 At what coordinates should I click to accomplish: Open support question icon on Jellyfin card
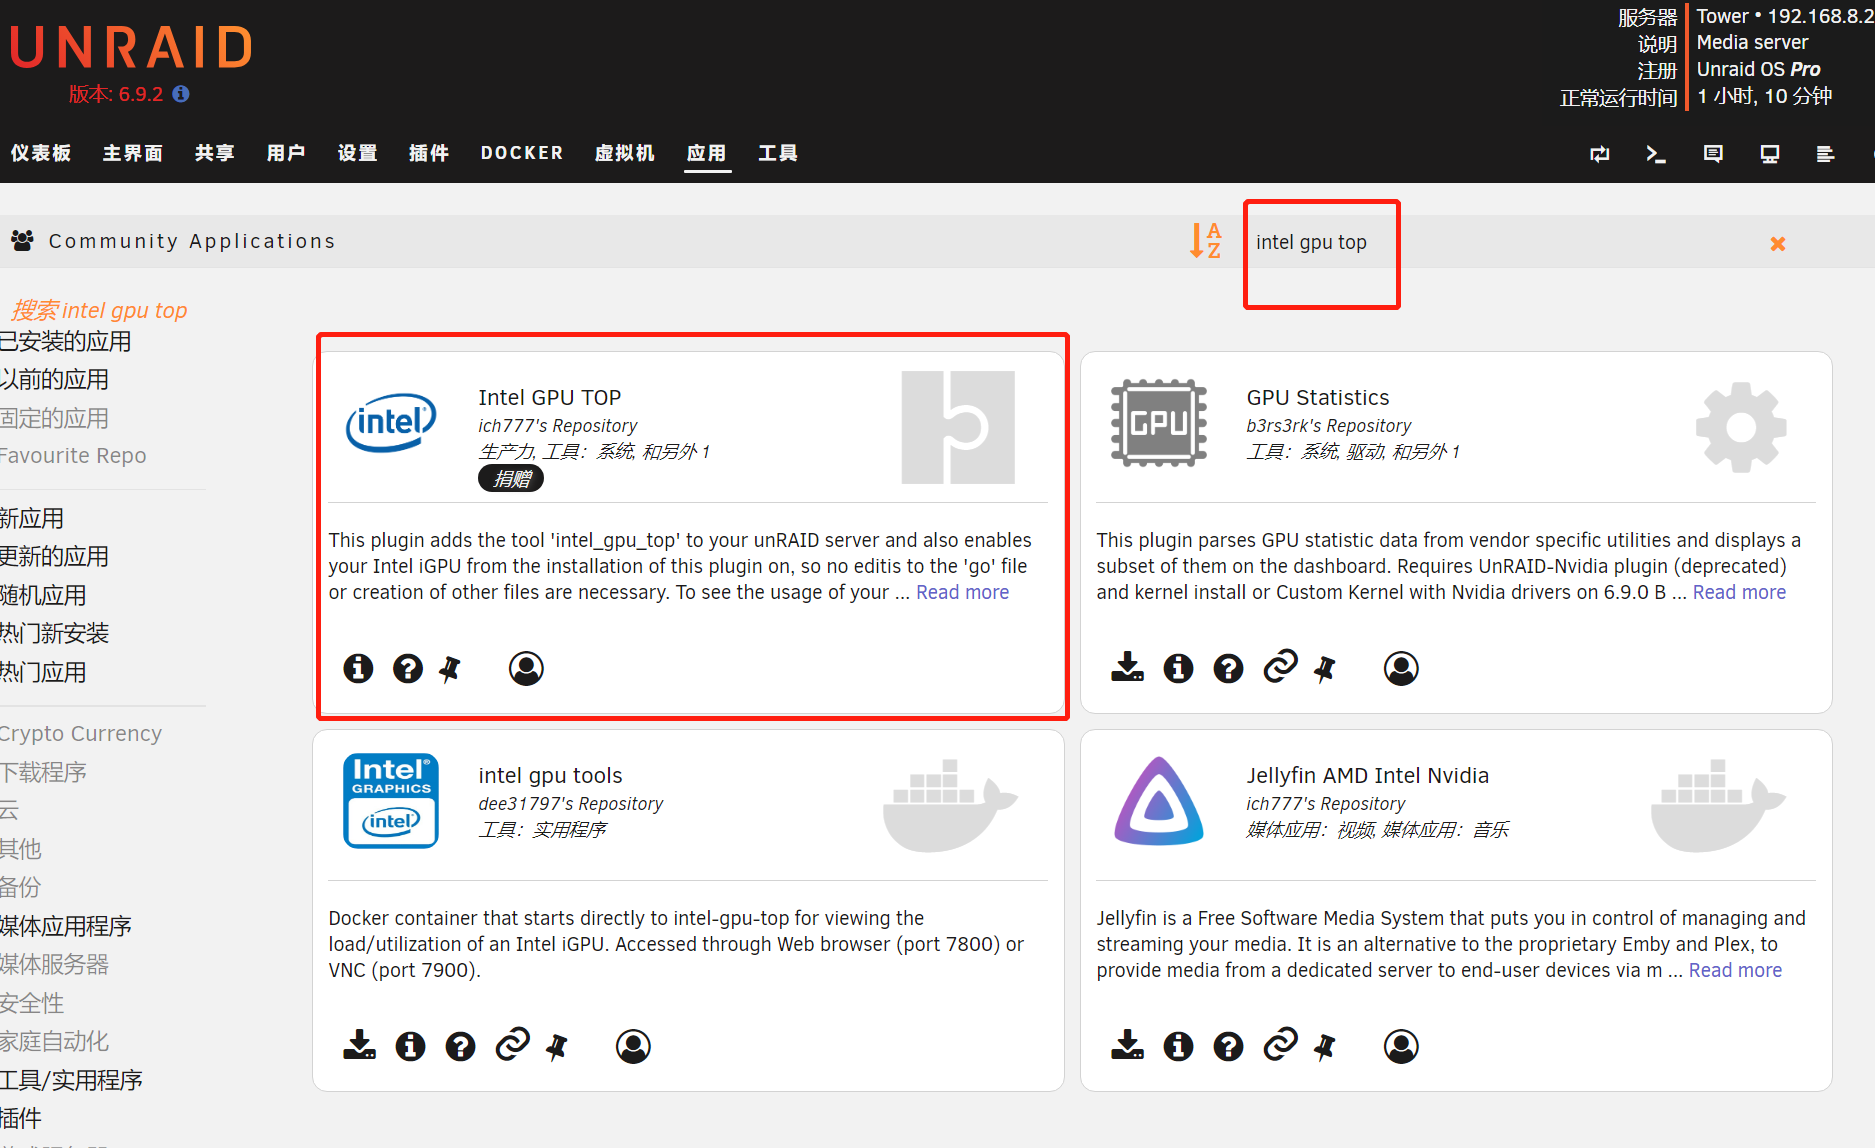[x=1228, y=1046]
